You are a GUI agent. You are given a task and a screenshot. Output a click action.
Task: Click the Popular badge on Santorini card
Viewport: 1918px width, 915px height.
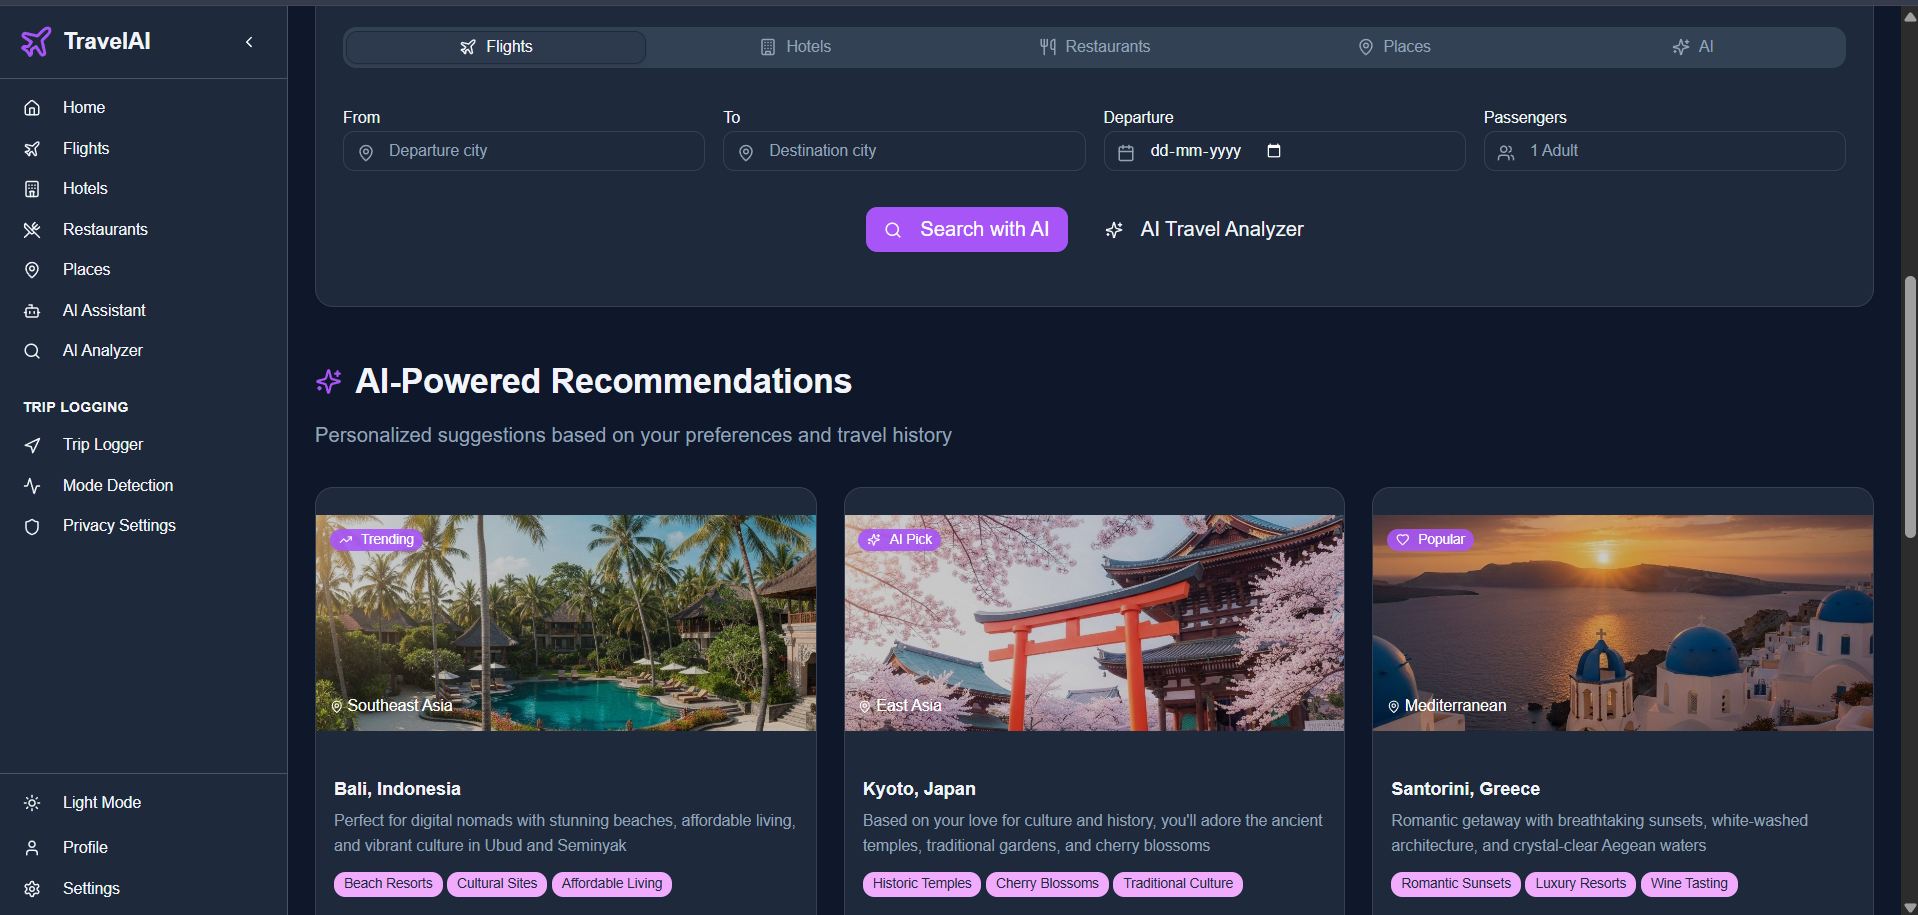click(1430, 540)
